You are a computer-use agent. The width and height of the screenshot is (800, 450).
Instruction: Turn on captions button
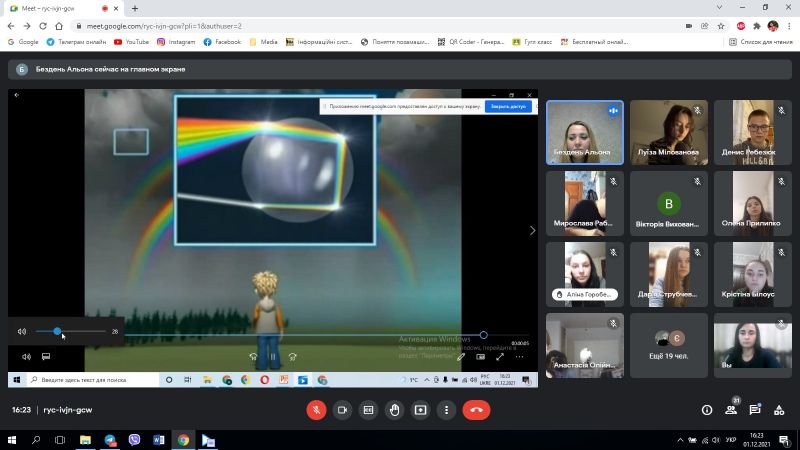tap(368, 410)
